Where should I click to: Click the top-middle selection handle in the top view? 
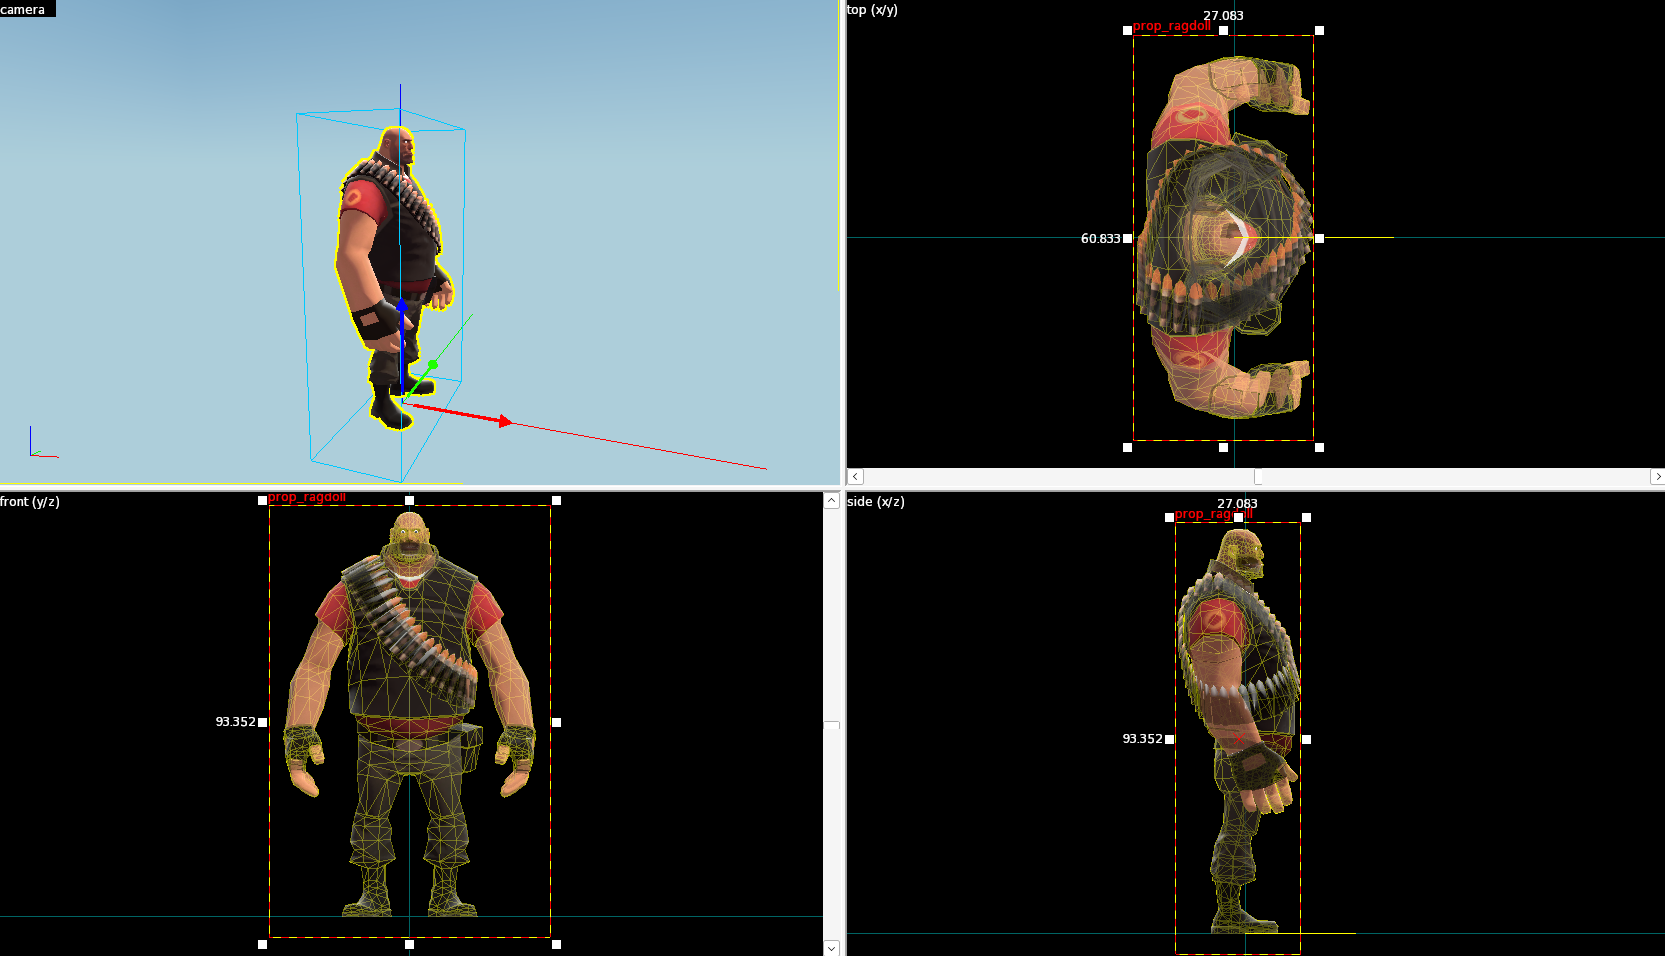1224,31
